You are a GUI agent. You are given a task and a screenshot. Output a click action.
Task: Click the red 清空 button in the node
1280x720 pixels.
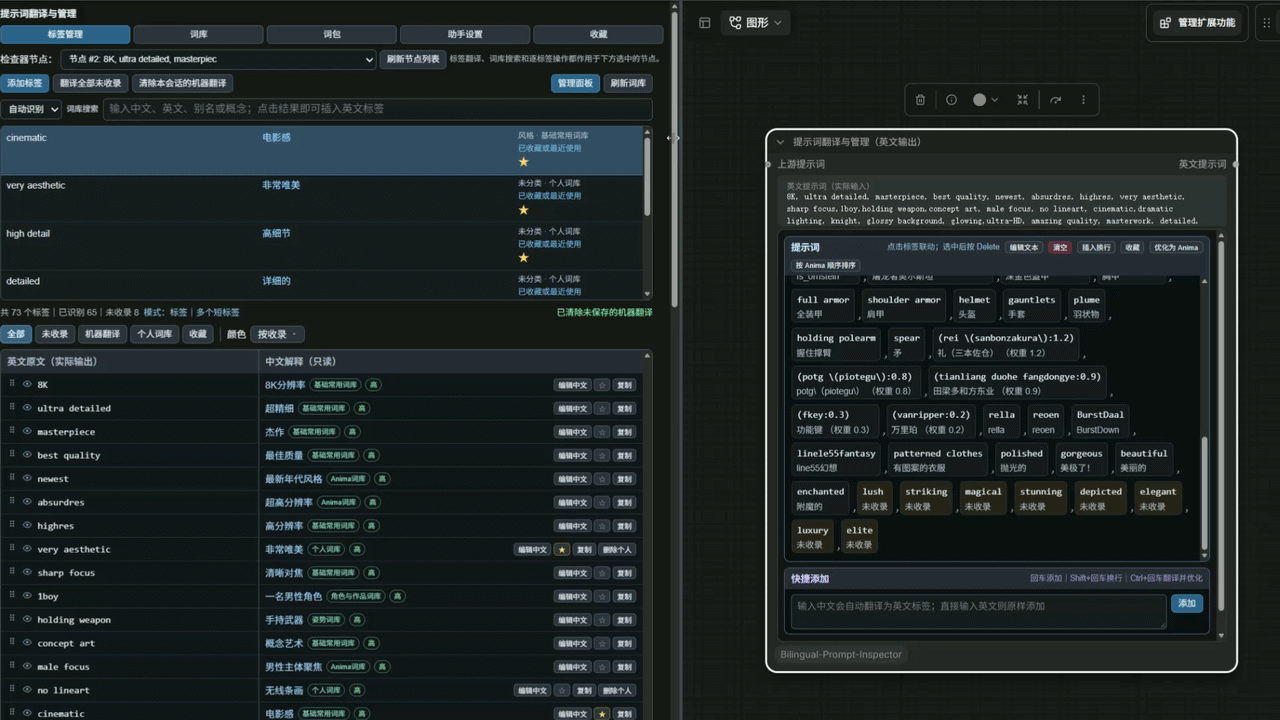tap(1060, 247)
